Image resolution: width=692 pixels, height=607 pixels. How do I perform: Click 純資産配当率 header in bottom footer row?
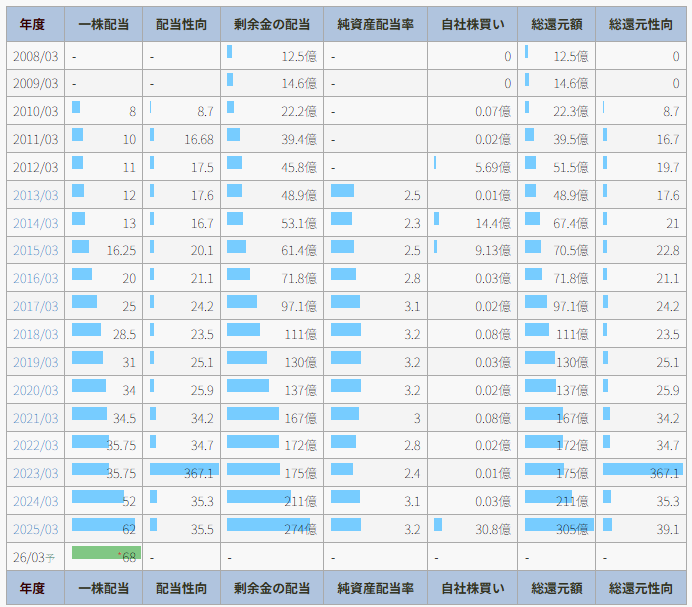(375, 589)
